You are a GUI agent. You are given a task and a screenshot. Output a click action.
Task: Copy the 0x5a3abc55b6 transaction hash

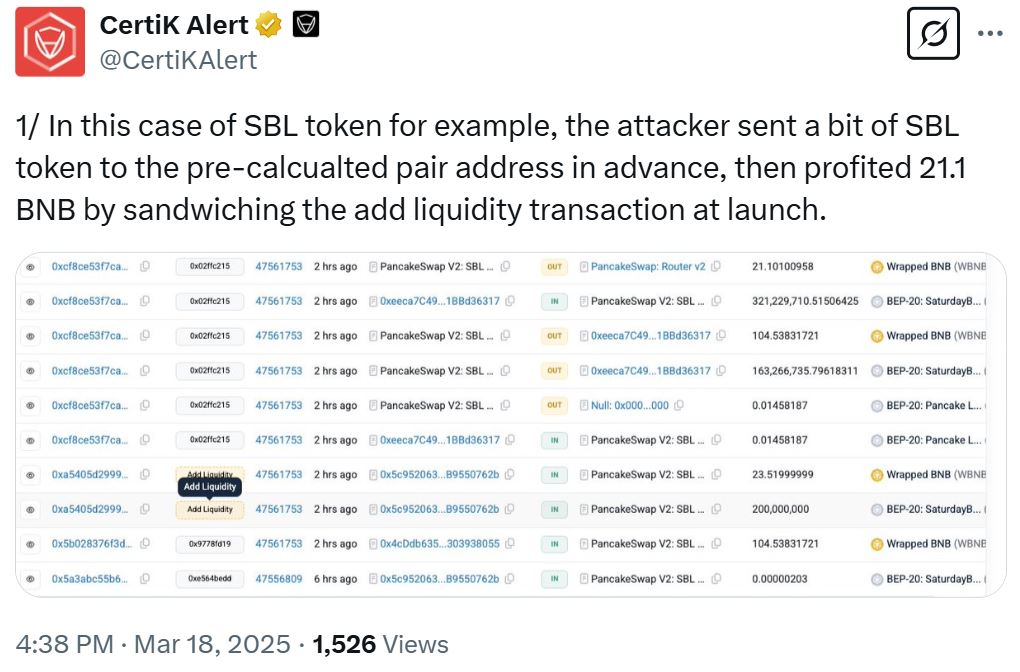click(x=145, y=579)
